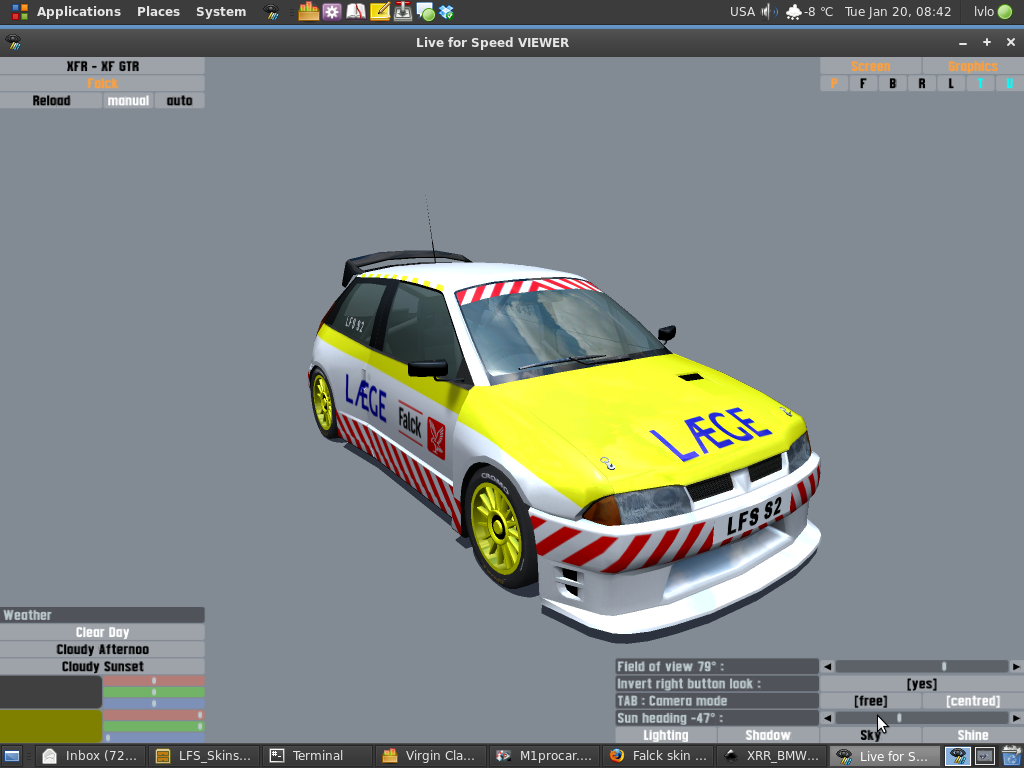Adjust the green slider of grey swatch

click(154, 692)
